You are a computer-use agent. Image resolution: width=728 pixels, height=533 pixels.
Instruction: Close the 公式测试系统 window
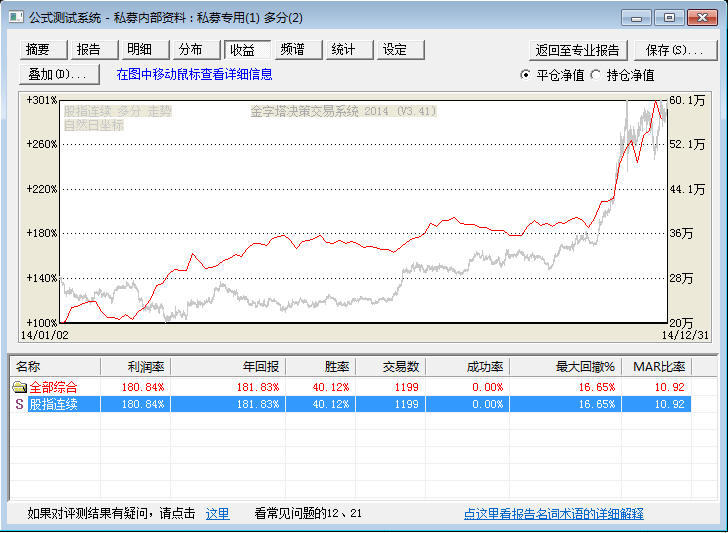pos(702,18)
